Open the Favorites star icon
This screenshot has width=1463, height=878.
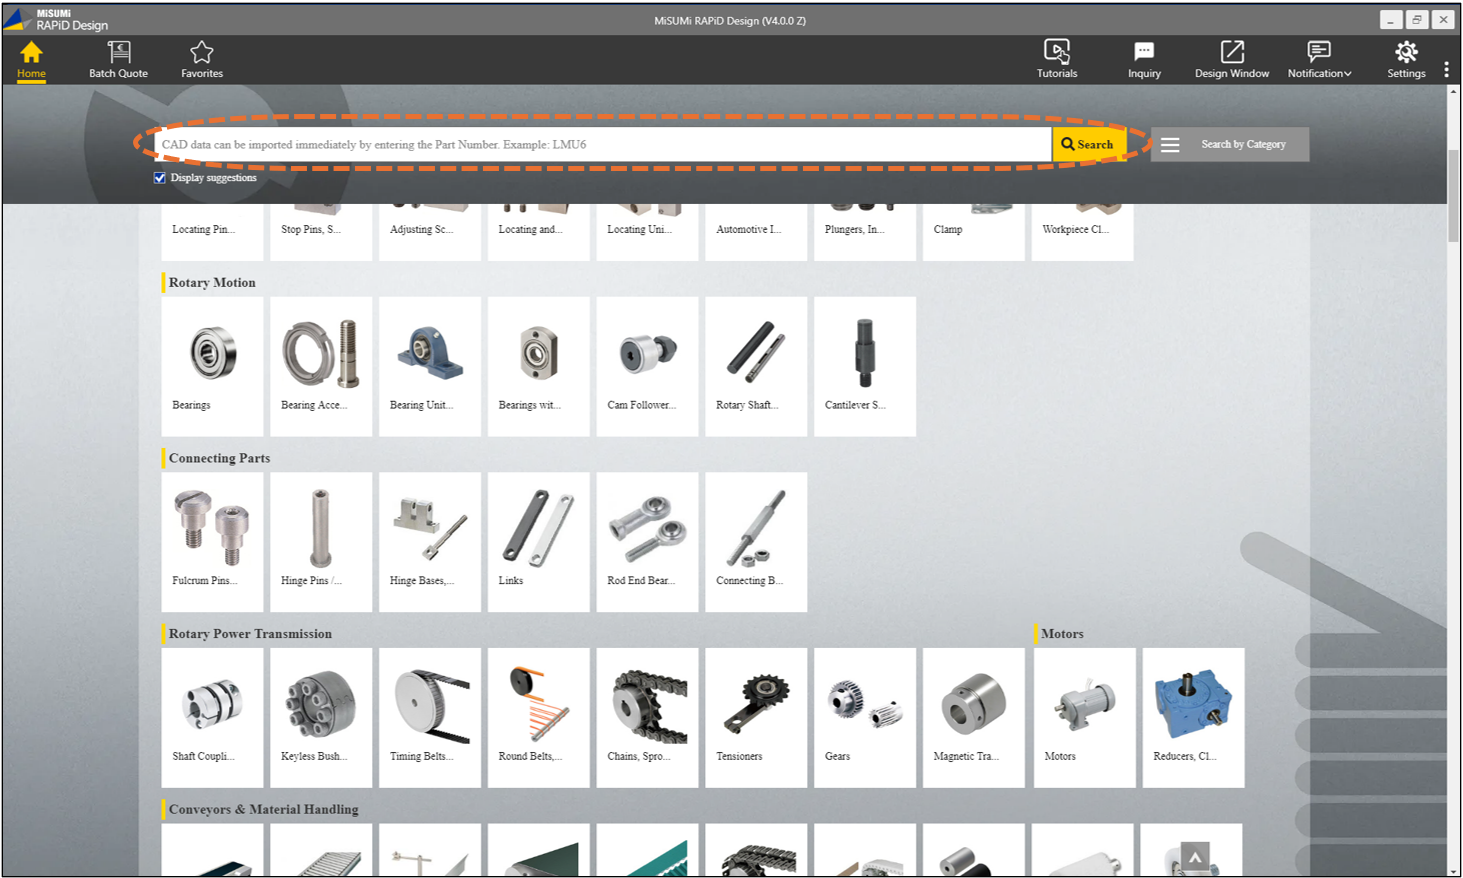point(202,59)
